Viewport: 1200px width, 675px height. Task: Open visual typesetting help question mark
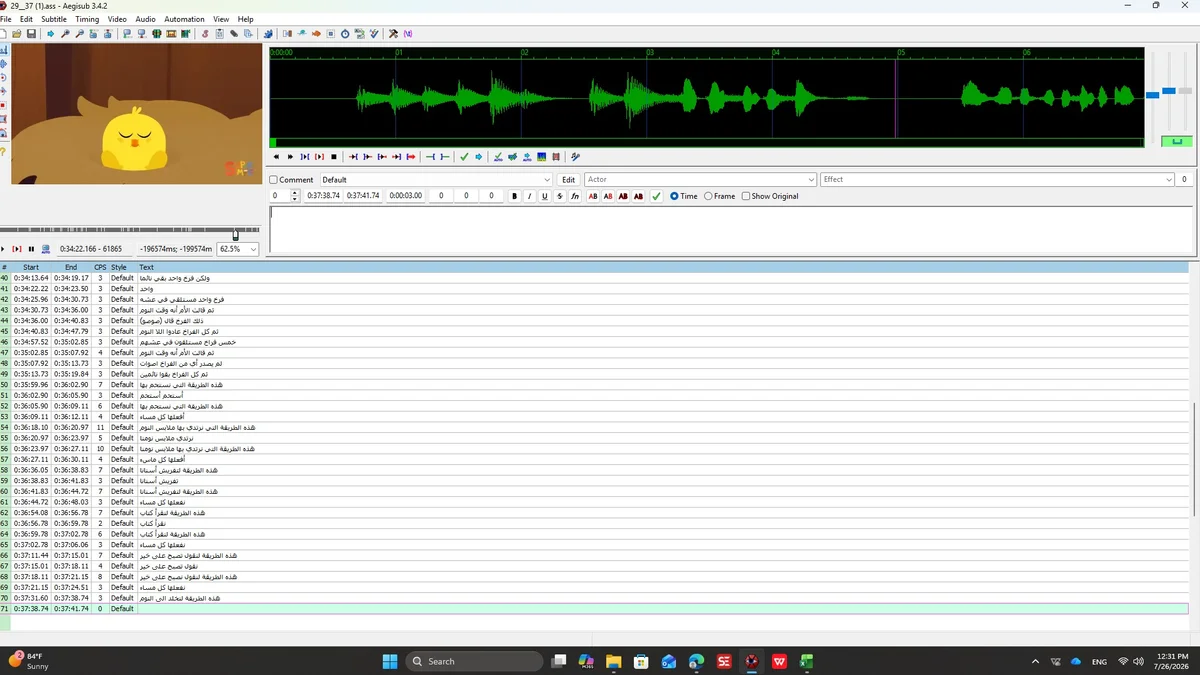click(x=4, y=151)
